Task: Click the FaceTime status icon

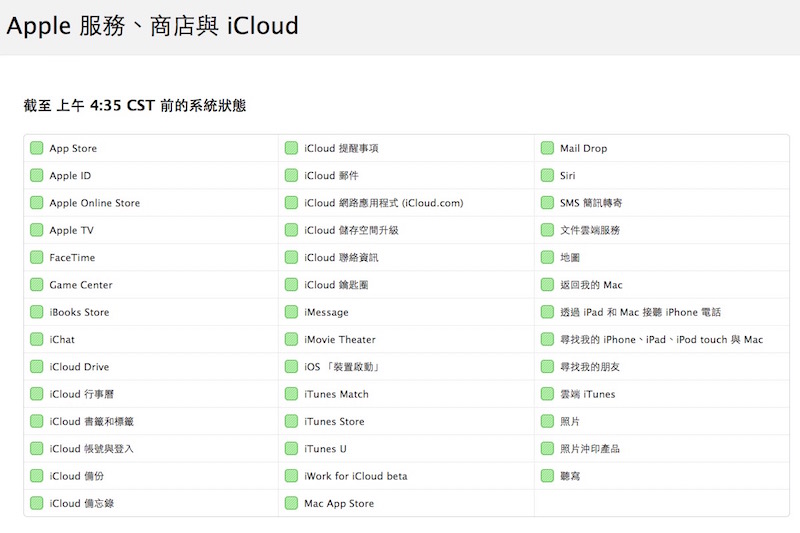Action: click(36, 257)
